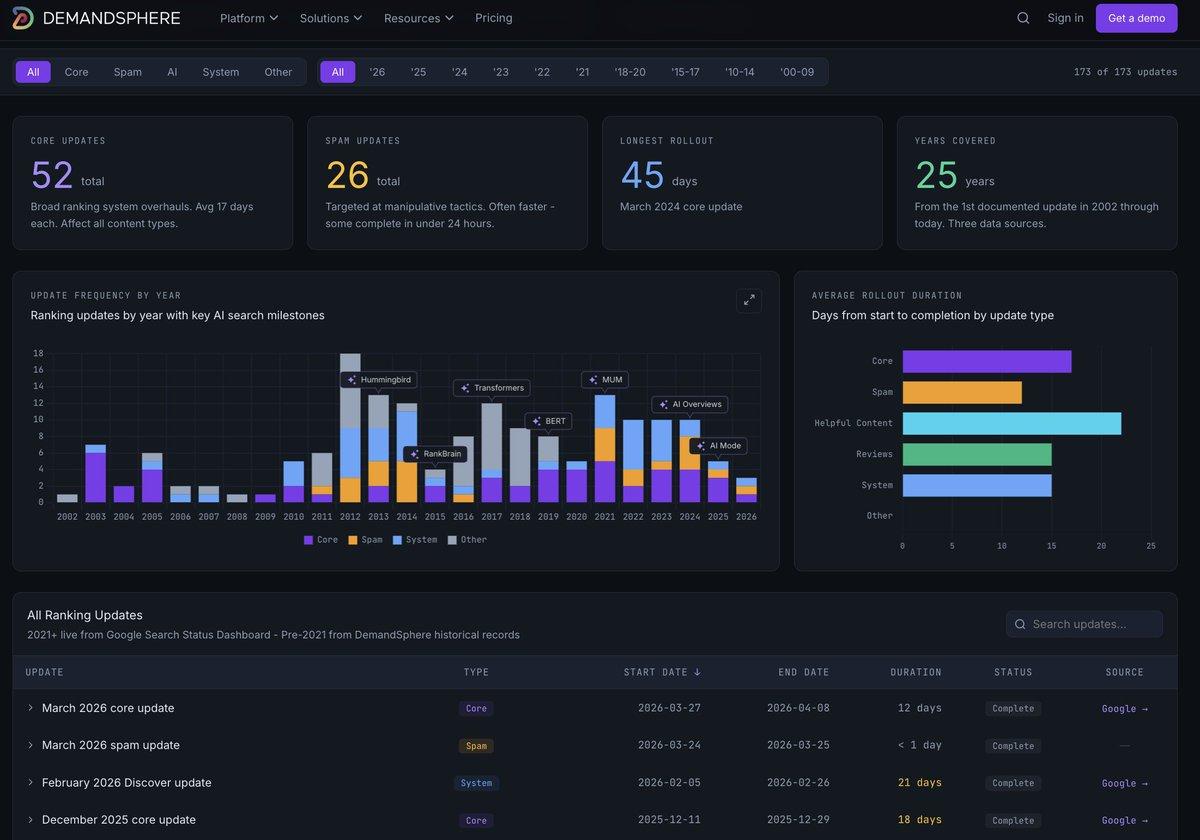
Task: Click the BERT milestone marker
Action: pos(548,422)
